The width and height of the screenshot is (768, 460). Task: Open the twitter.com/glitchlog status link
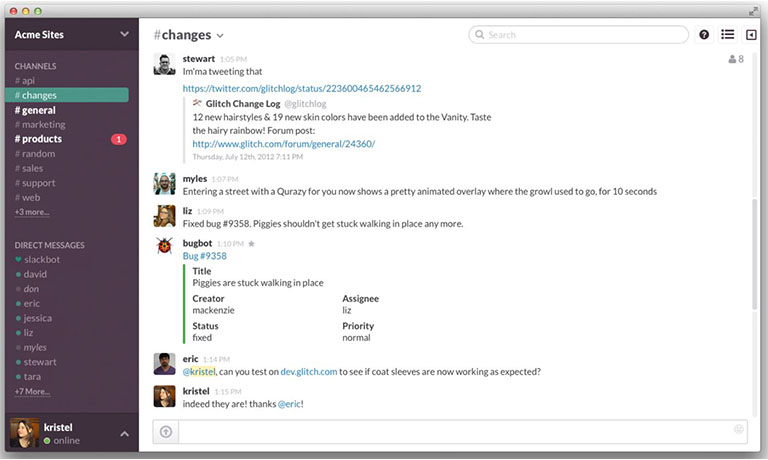pyautogui.click(x=302, y=89)
